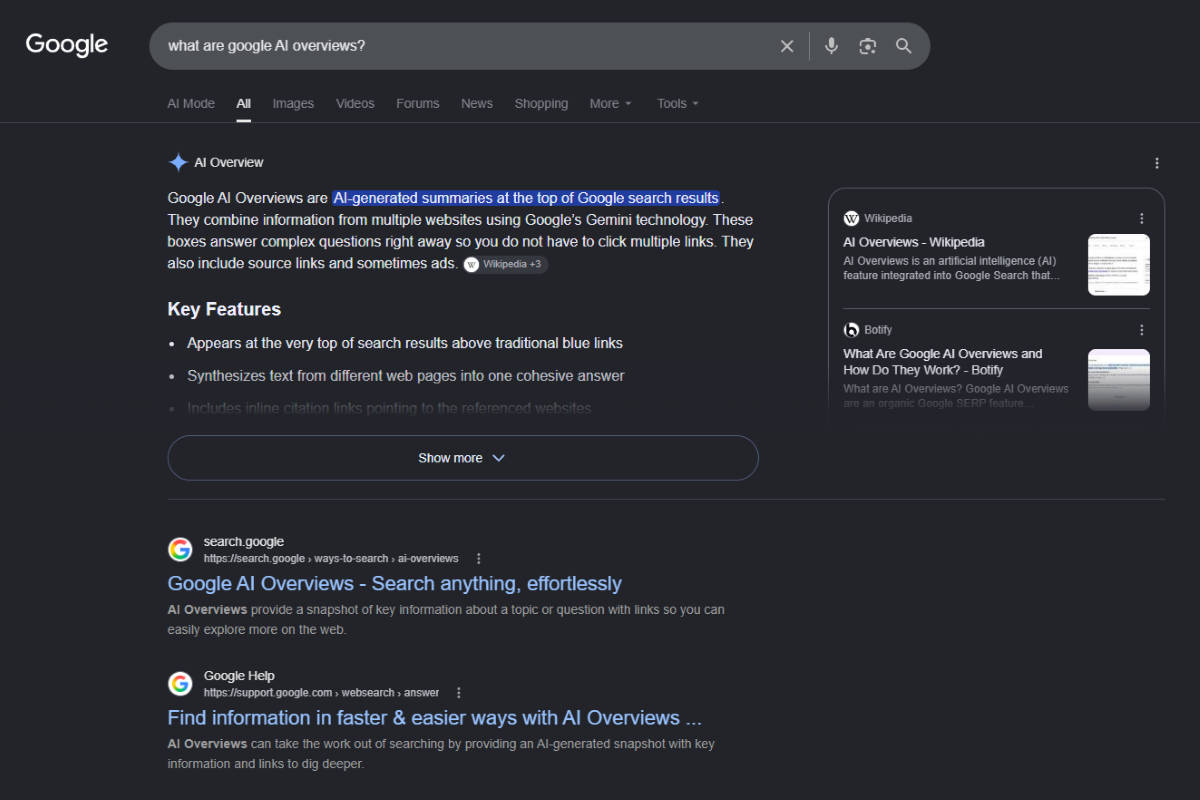Clear the search query with X icon
1200x800 pixels.
pos(787,46)
